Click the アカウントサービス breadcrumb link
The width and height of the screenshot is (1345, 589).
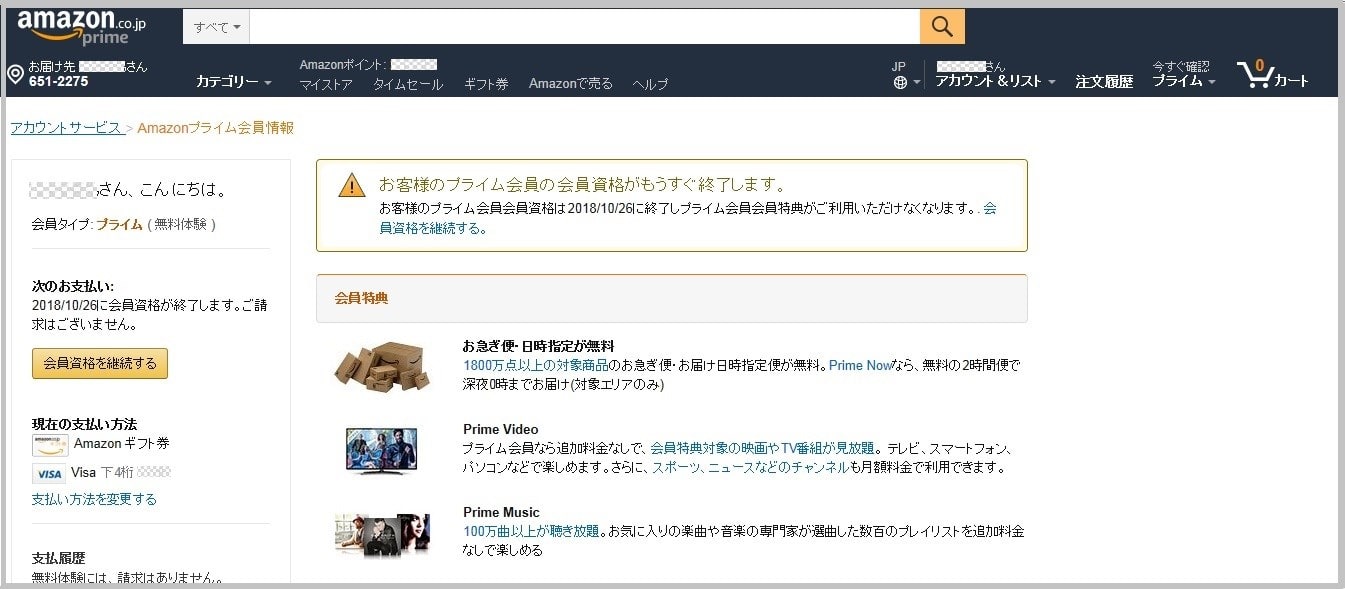pos(66,128)
